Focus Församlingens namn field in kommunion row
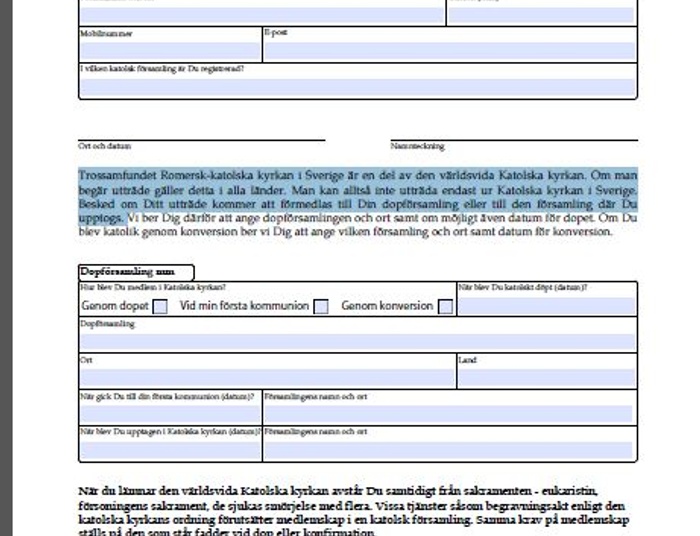700x536 pixels. tap(448, 413)
